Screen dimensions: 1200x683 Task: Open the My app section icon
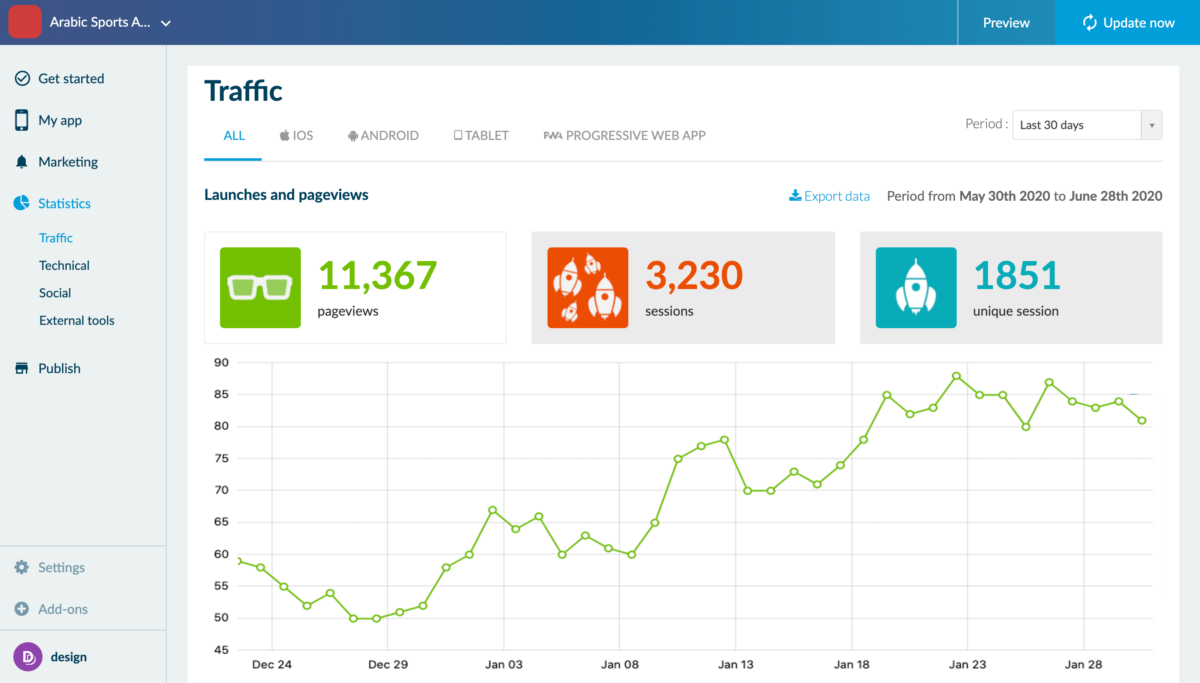[x=21, y=119]
